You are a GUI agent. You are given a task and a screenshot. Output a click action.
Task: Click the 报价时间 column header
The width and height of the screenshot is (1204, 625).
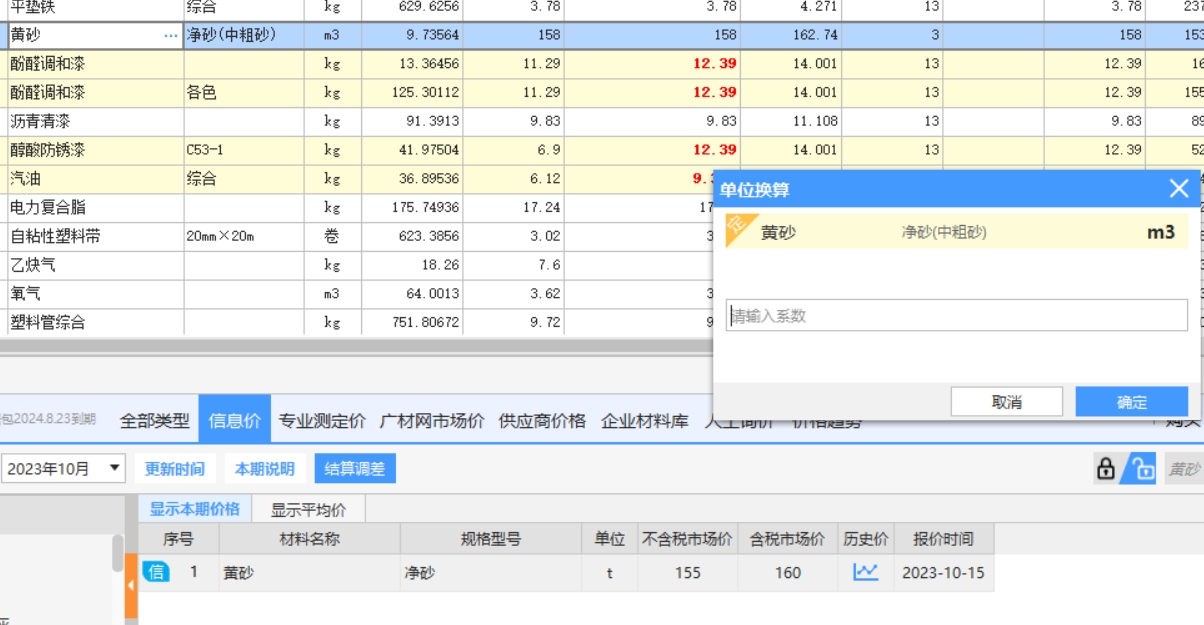[x=943, y=539]
